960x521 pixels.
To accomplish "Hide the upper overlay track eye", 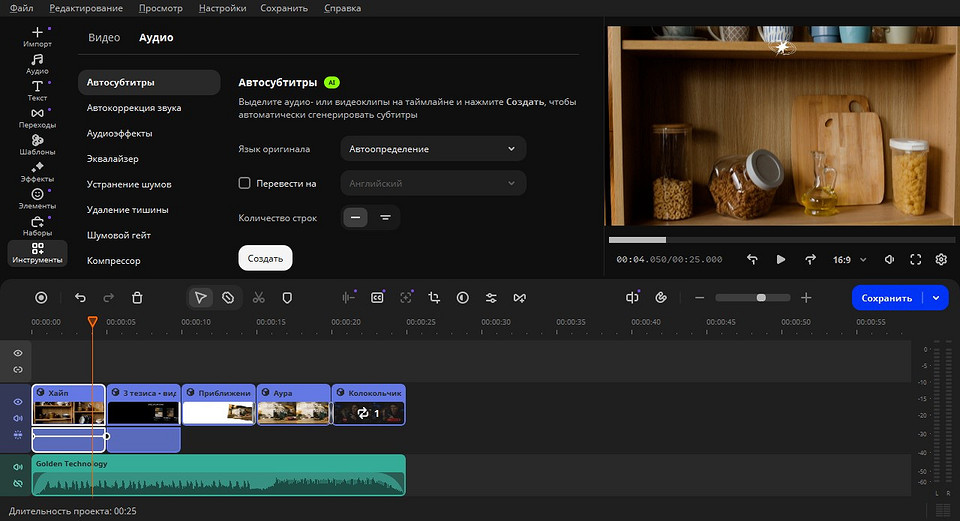I will pos(18,353).
